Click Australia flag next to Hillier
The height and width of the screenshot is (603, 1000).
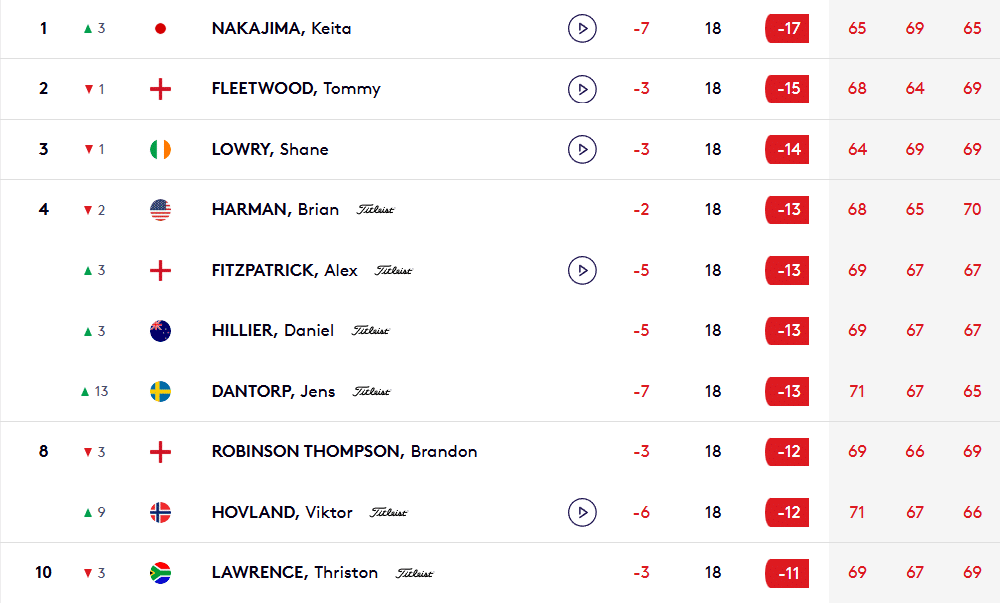160,331
